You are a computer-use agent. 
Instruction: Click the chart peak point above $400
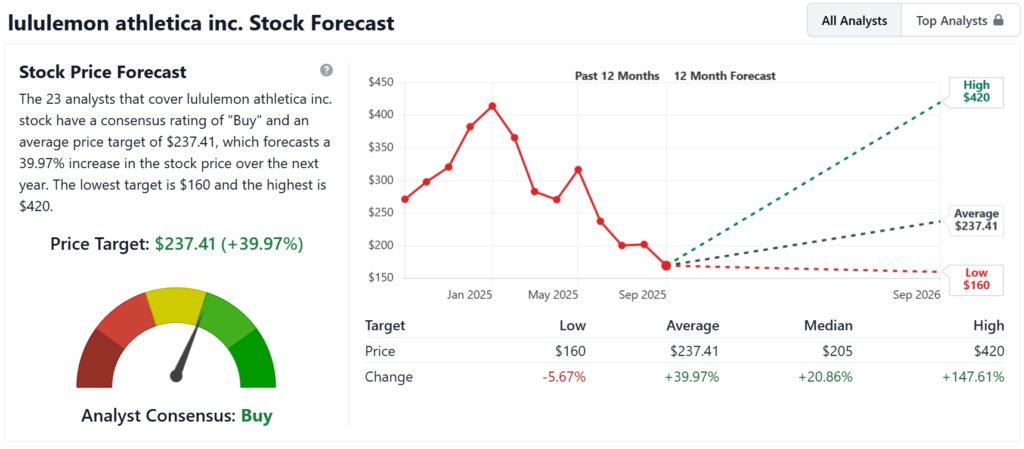pos(492,106)
